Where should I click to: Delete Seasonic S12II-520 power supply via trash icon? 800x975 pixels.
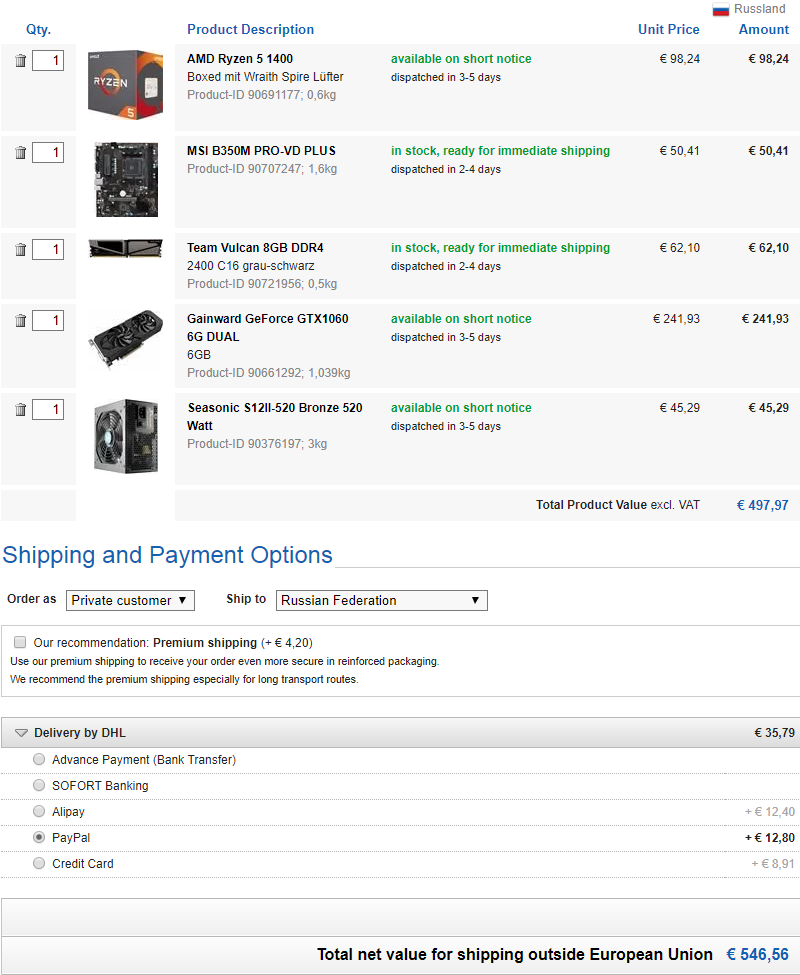click(x=21, y=410)
